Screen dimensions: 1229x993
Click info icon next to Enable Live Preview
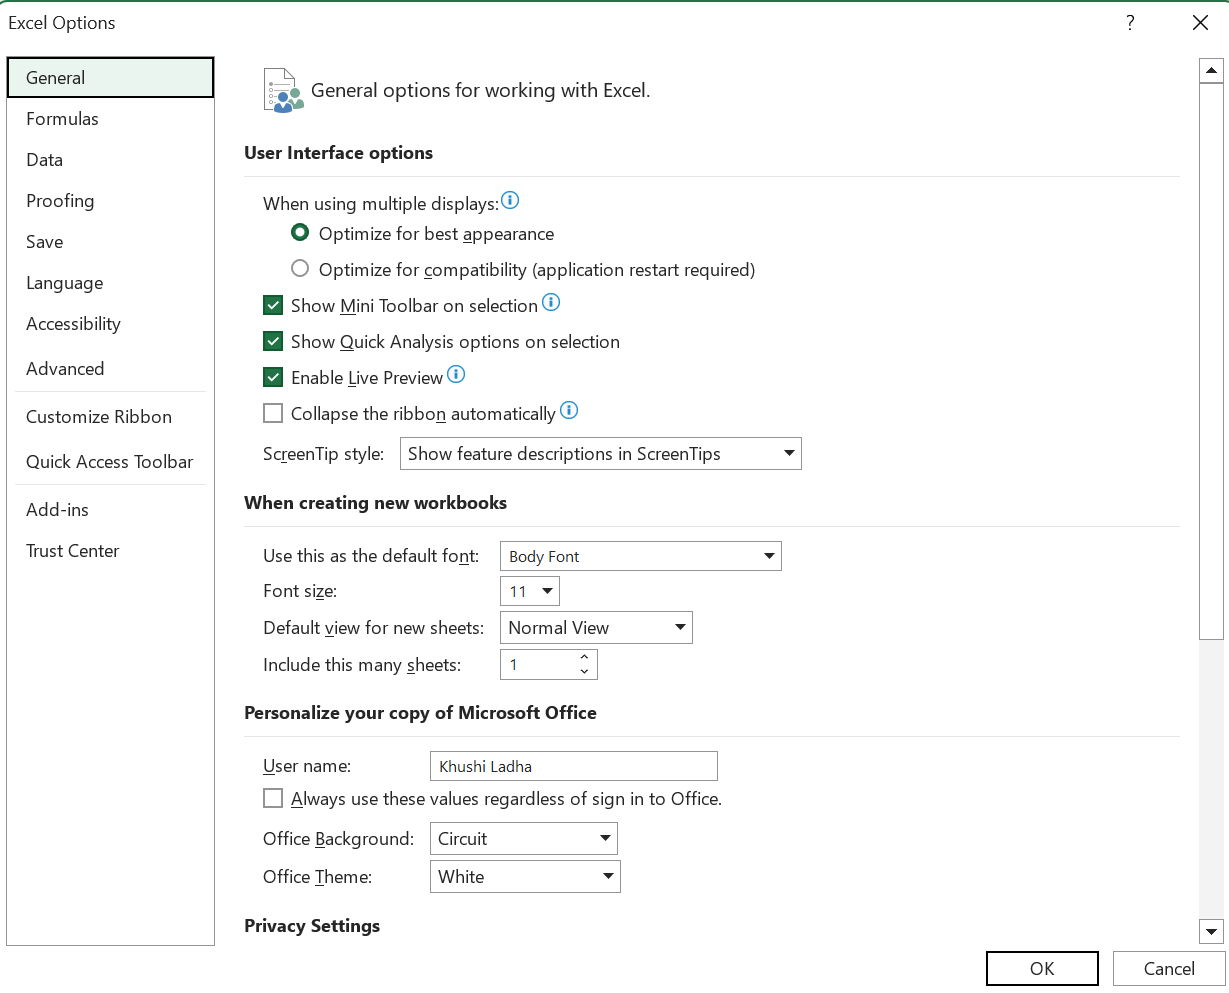point(456,375)
